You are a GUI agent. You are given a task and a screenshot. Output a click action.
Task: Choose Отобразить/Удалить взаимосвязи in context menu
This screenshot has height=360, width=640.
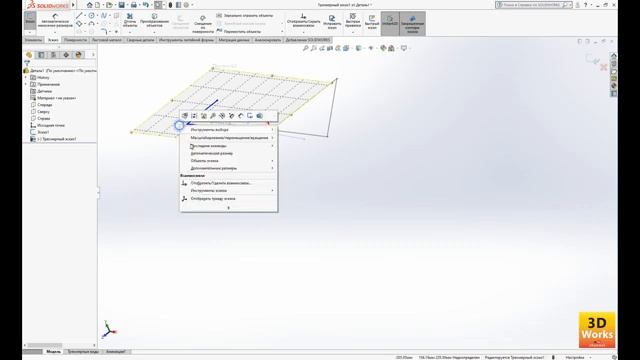[229, 183]
